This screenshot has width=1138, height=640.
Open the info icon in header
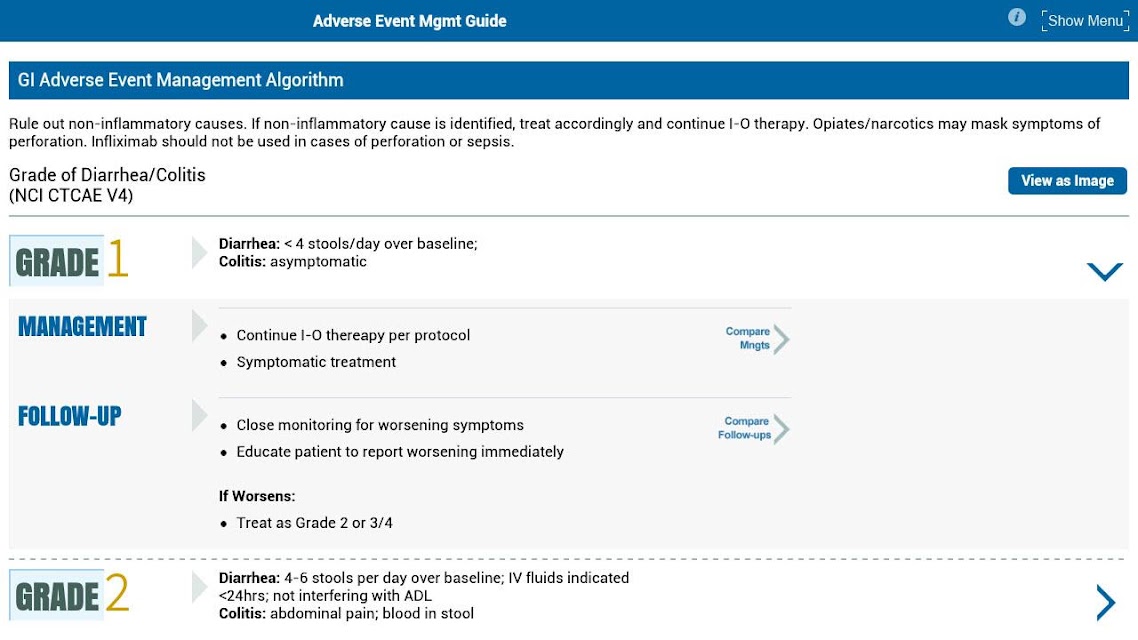(x=1016, y=17)
